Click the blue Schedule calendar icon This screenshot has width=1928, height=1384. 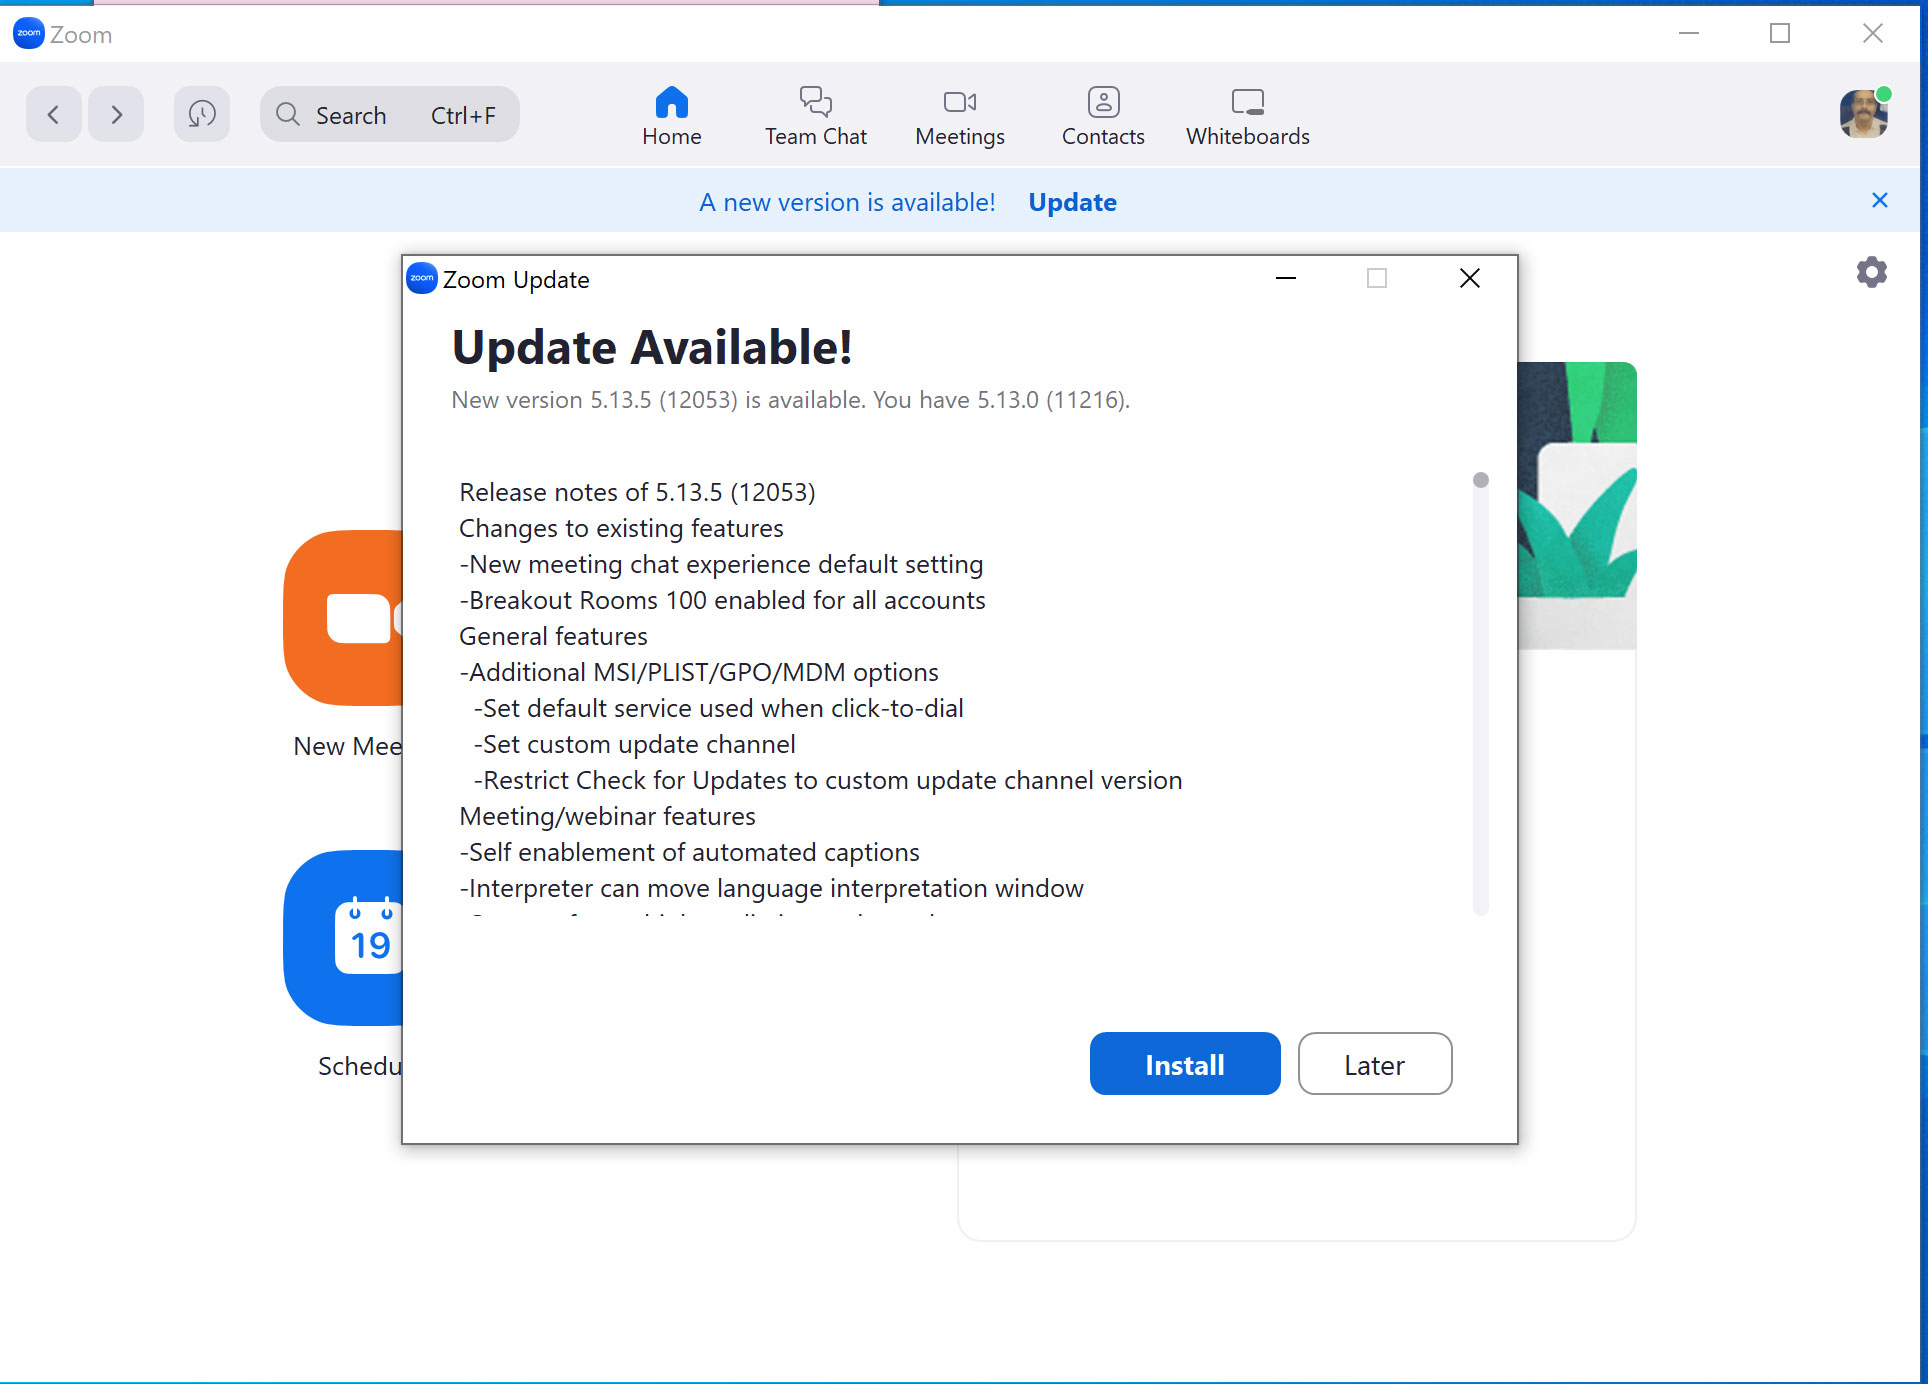(x=343, y=938)
